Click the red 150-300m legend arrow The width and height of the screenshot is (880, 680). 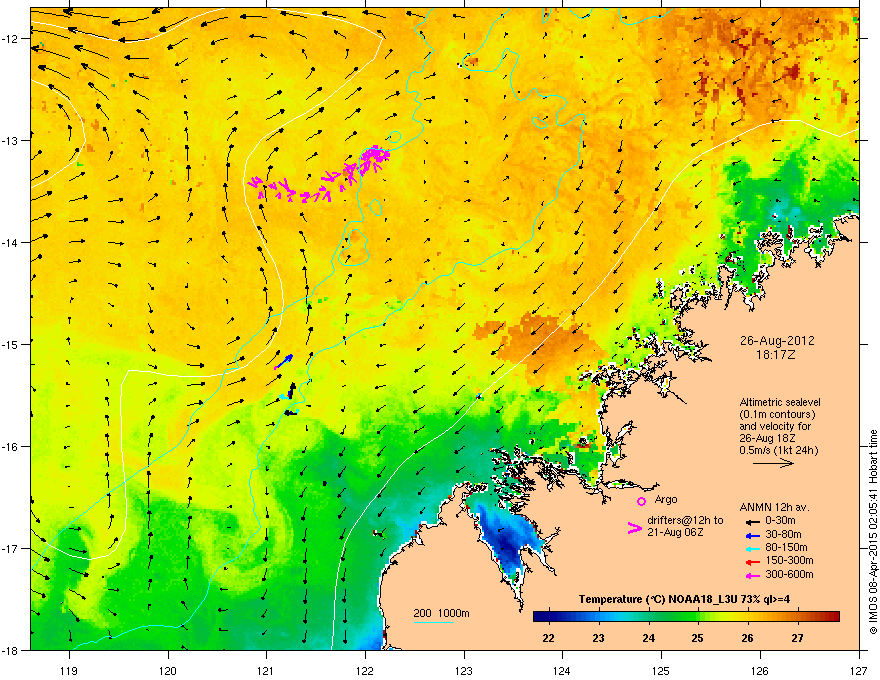(x=752, y=561)
